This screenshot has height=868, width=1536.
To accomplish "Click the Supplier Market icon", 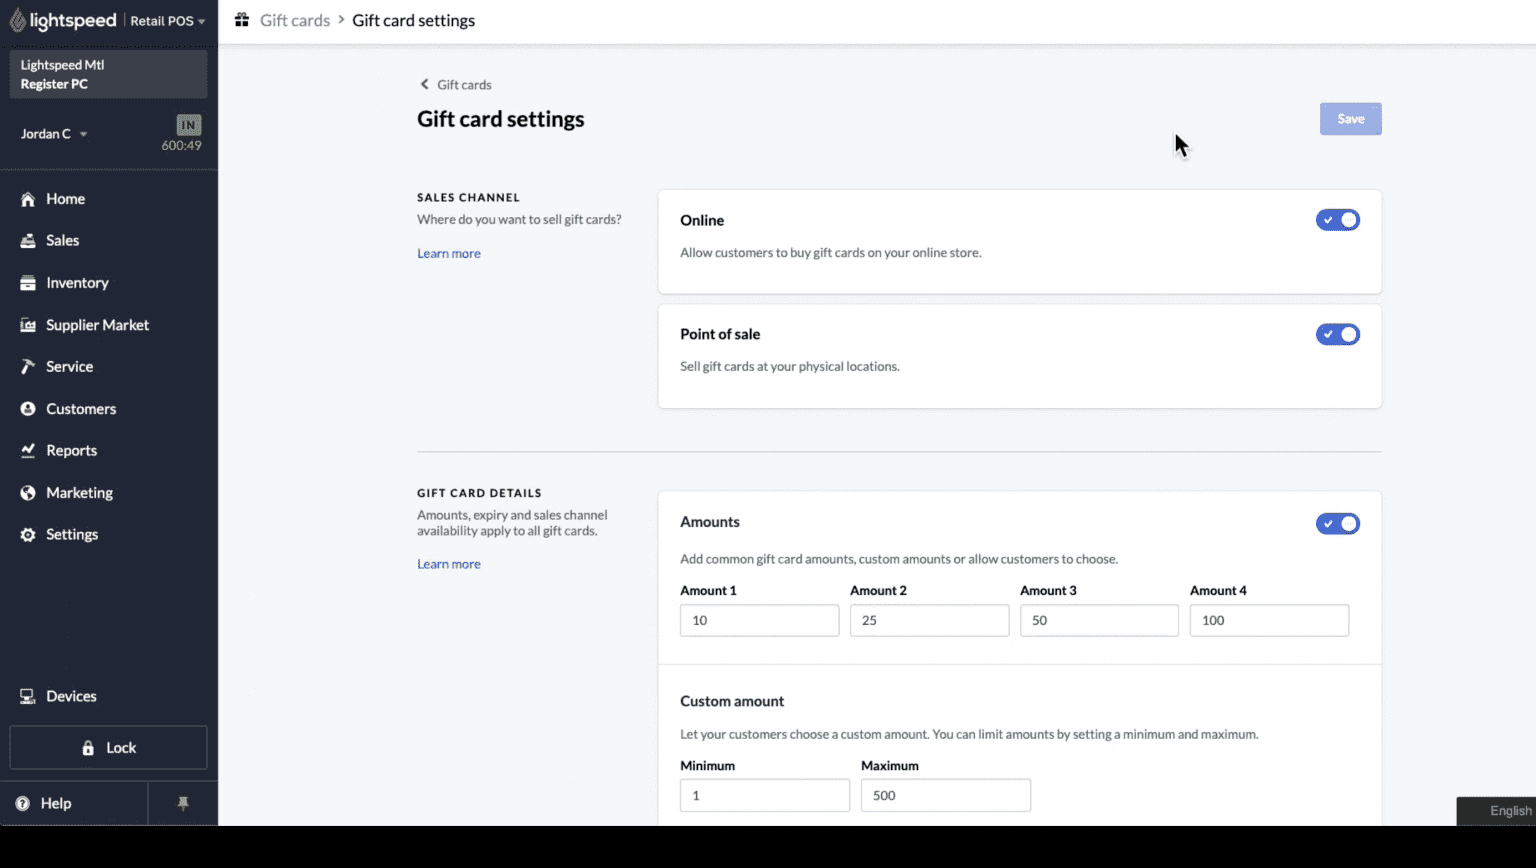I will tap(28, 325).
